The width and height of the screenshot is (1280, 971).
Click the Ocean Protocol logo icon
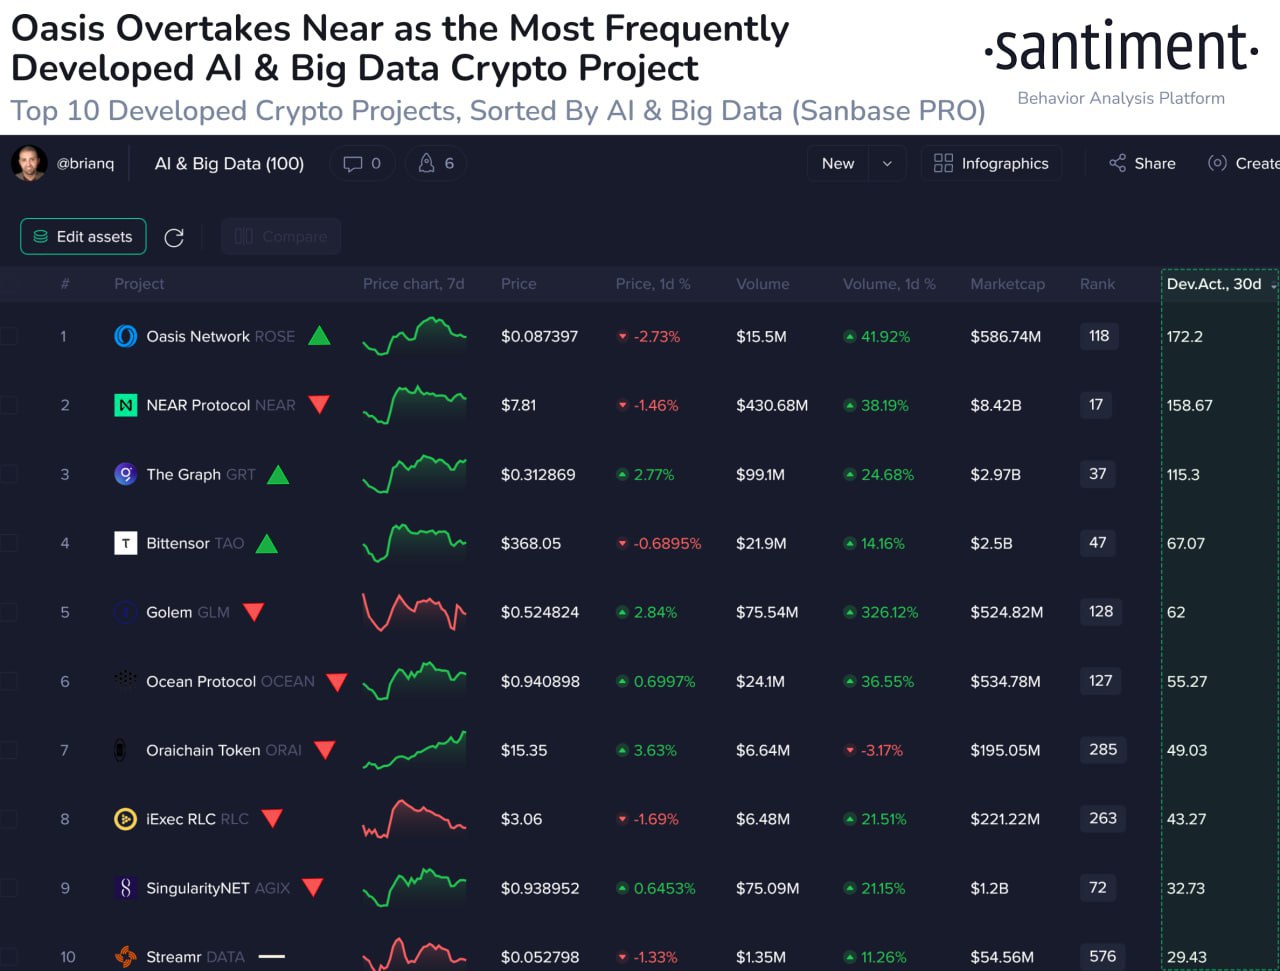click(x=125, y=681)
